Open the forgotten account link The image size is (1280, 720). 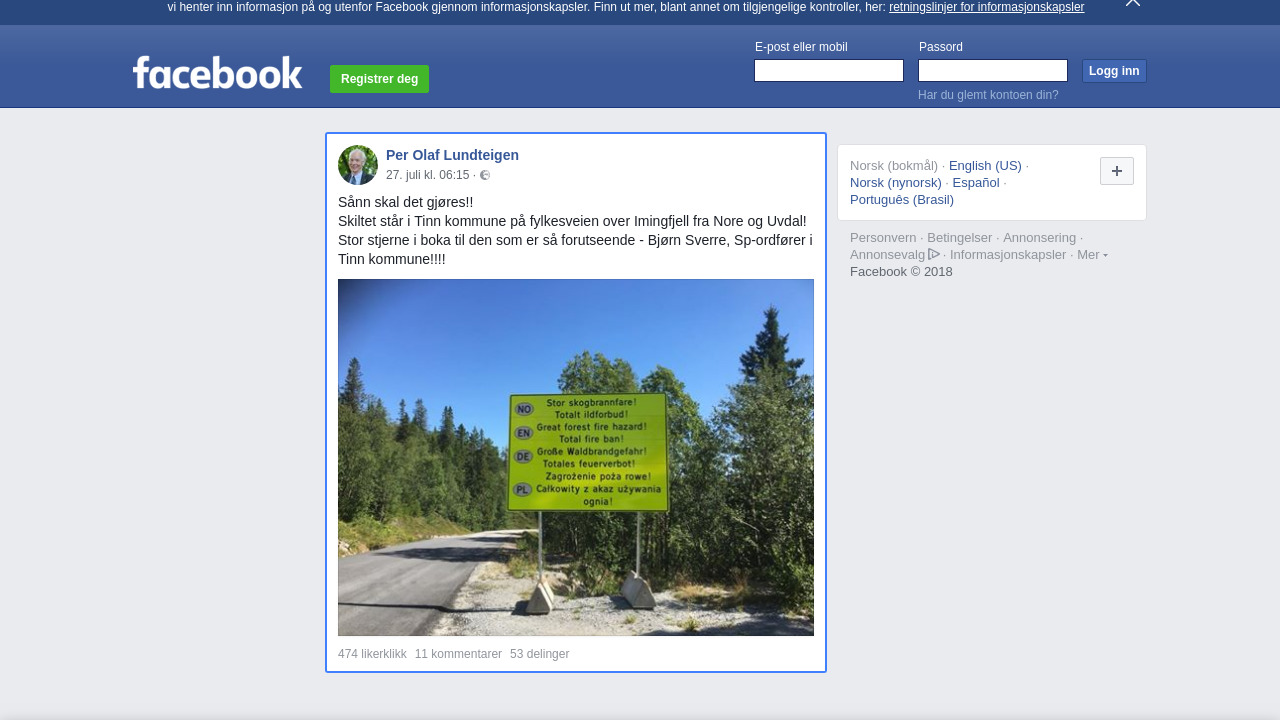click(x=988, y=95)
